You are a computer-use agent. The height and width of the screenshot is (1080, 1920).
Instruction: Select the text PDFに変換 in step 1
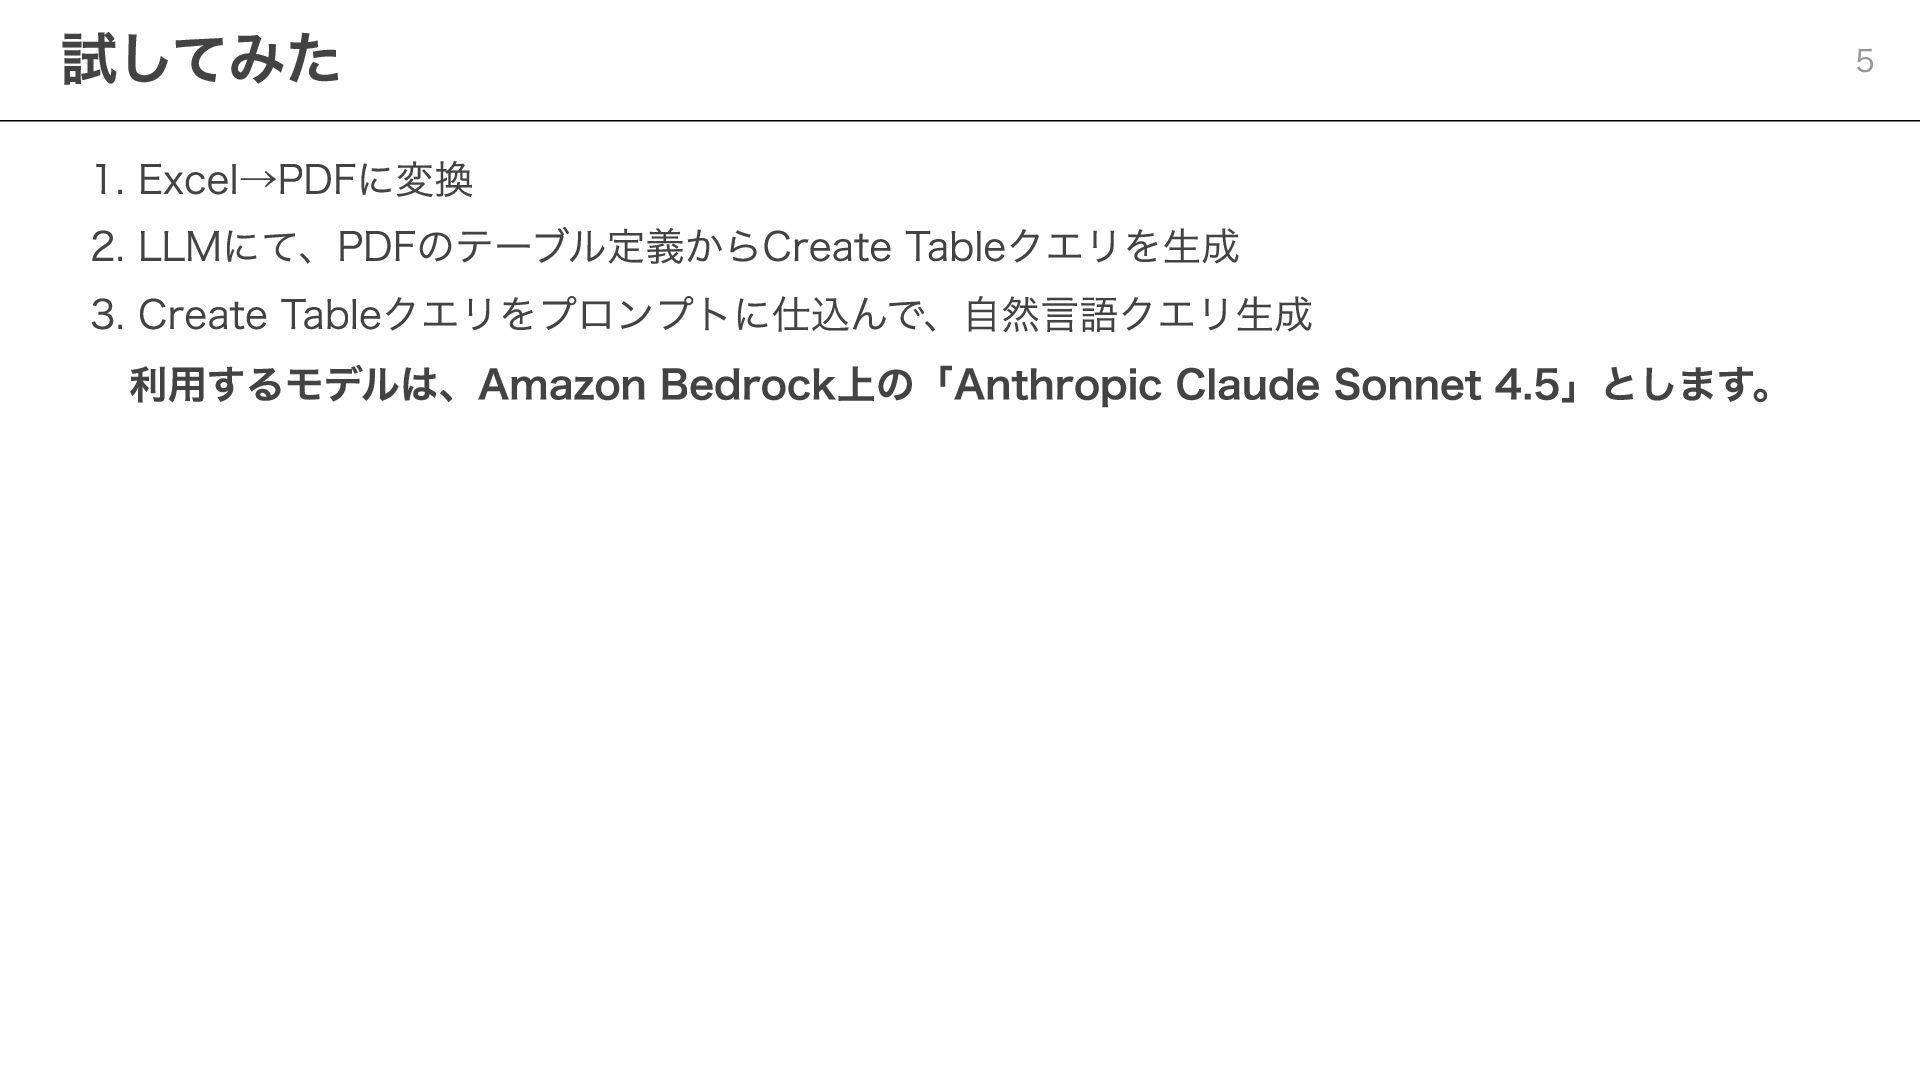point(375,180)
